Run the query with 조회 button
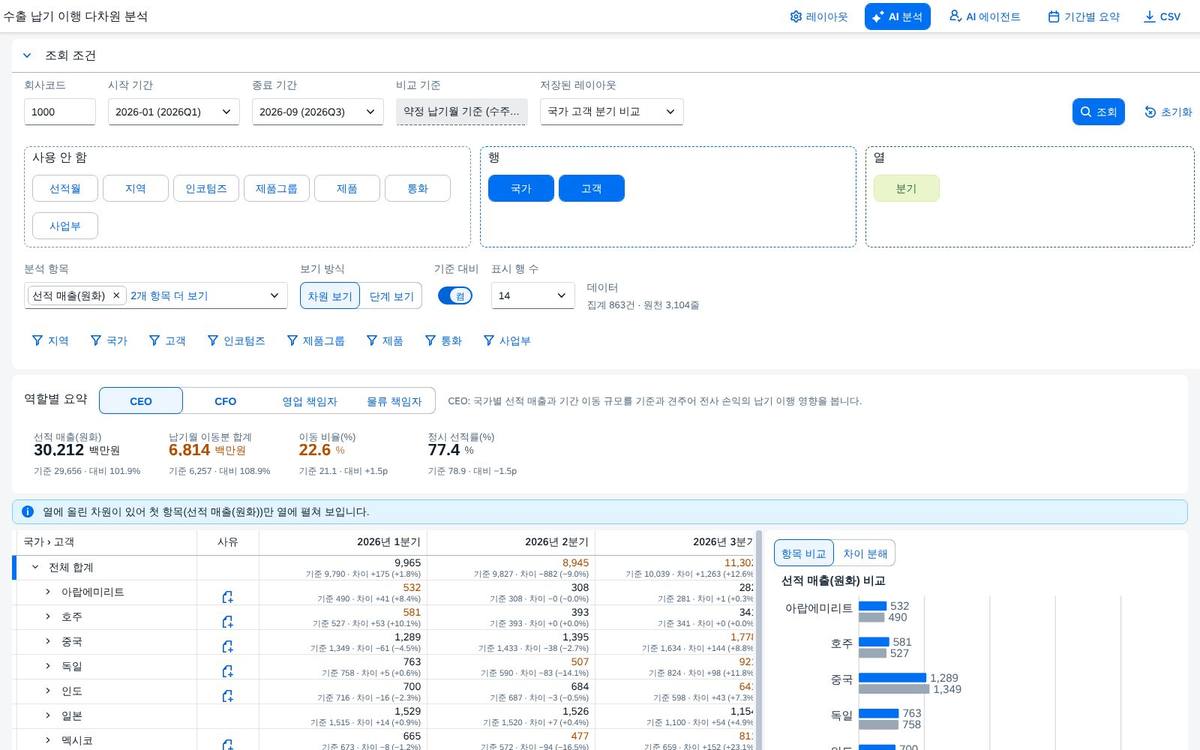 (1099, 112)
